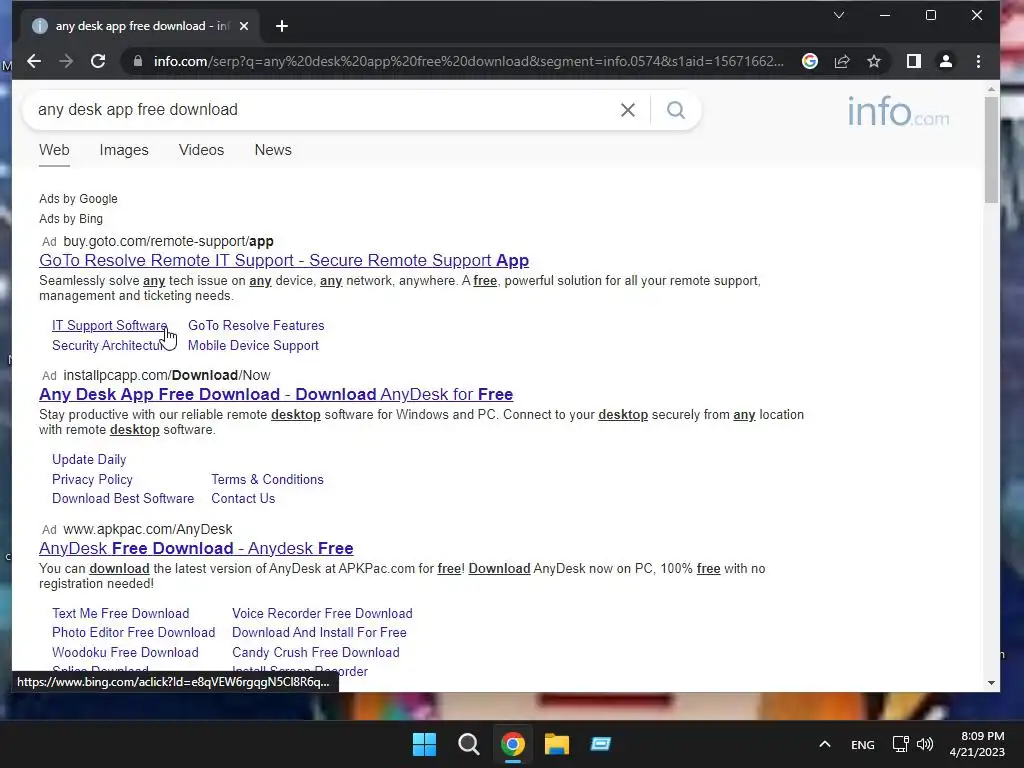The image size is (1024, 768).
Task: Open the browser side panel
Action: pos(914,61)
